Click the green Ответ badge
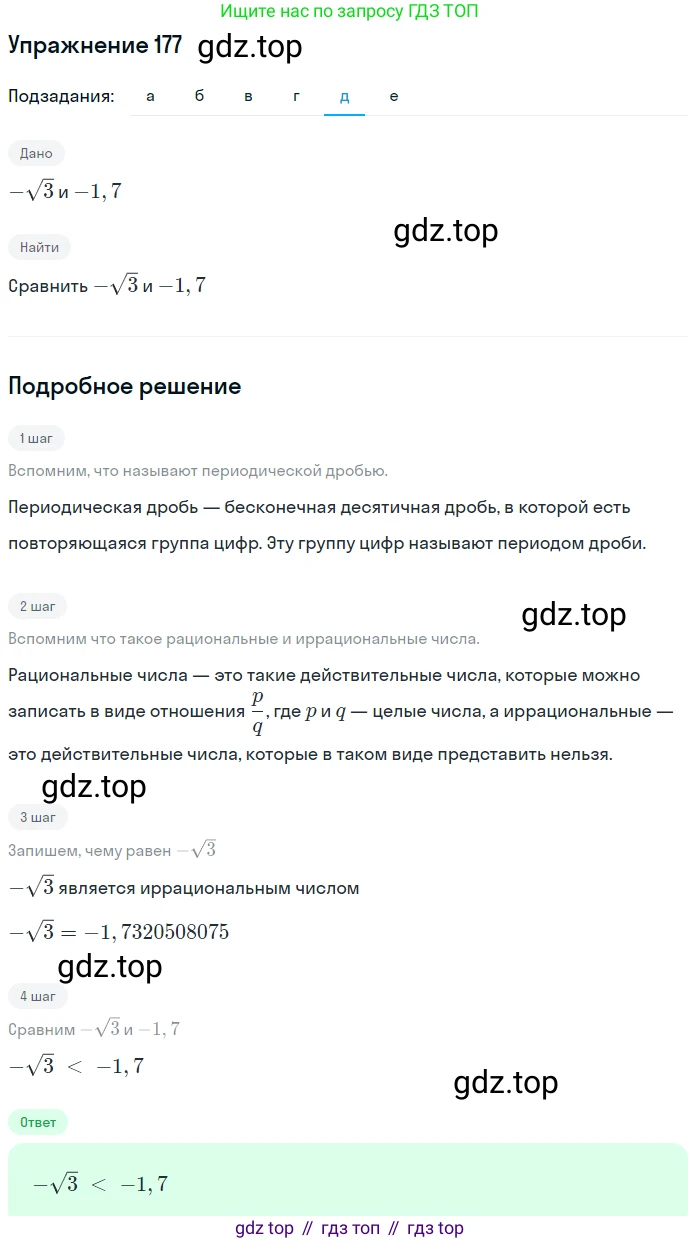Viewport: 700px width, 1243px height. click(38, 1122)
